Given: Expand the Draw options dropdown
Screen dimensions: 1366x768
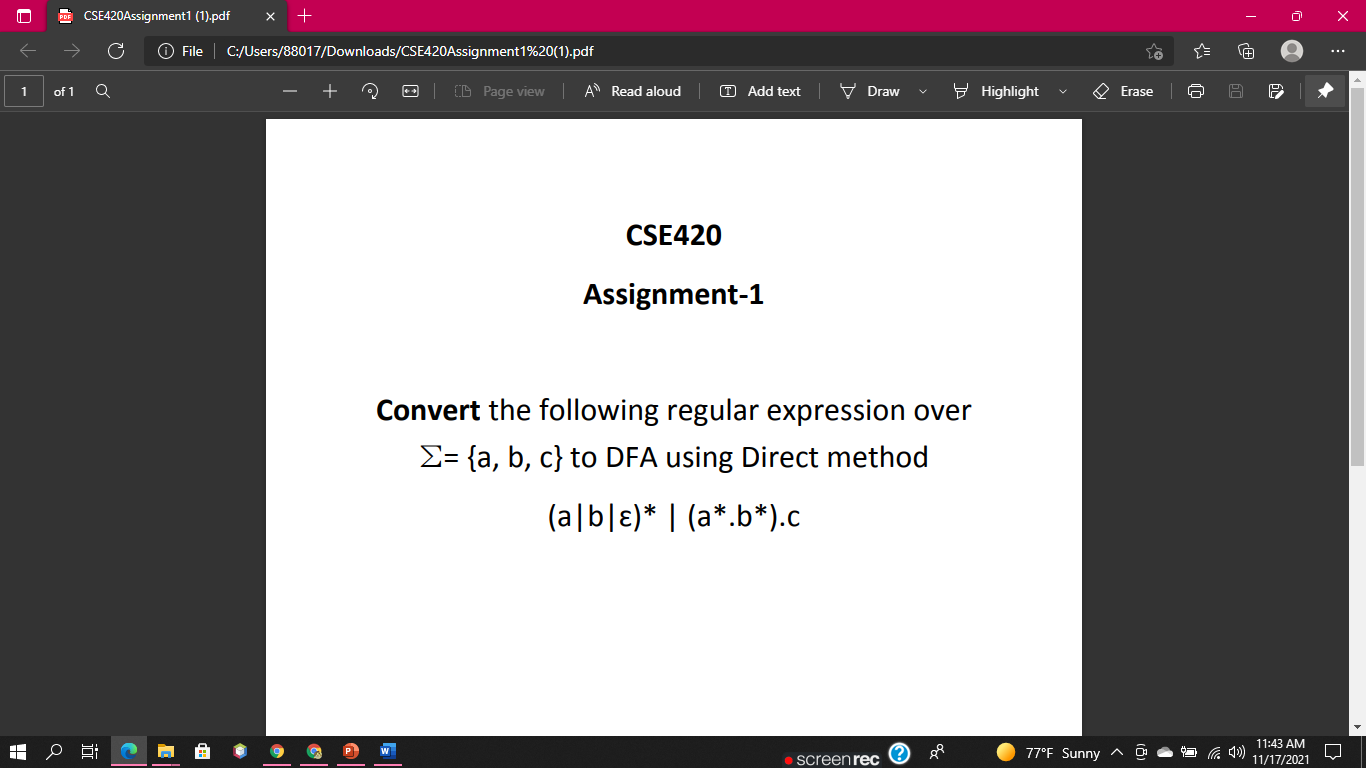Looking at the screenshot, I should pos(922,91).
